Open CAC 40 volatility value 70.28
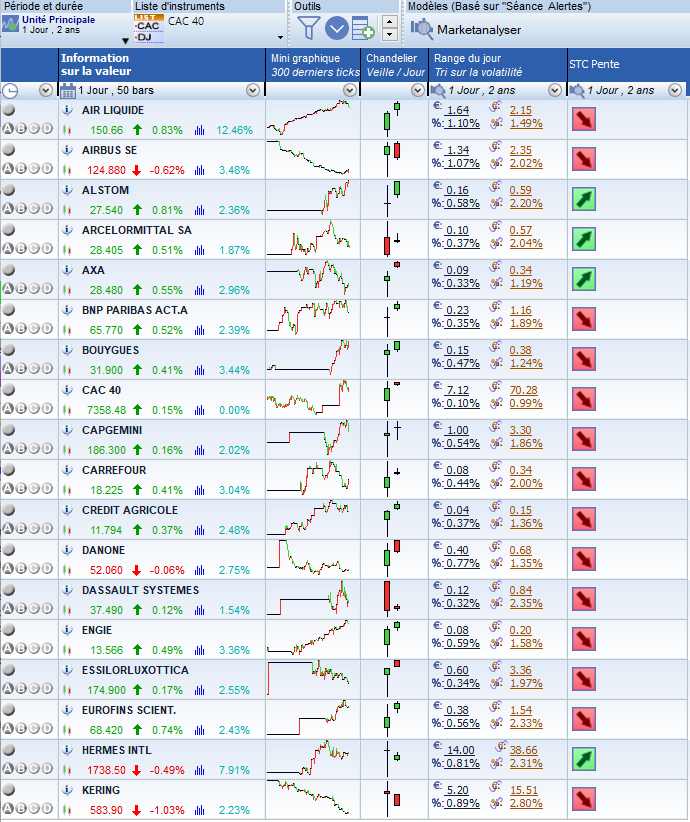 pyautogui.click(x=523, y=391)
